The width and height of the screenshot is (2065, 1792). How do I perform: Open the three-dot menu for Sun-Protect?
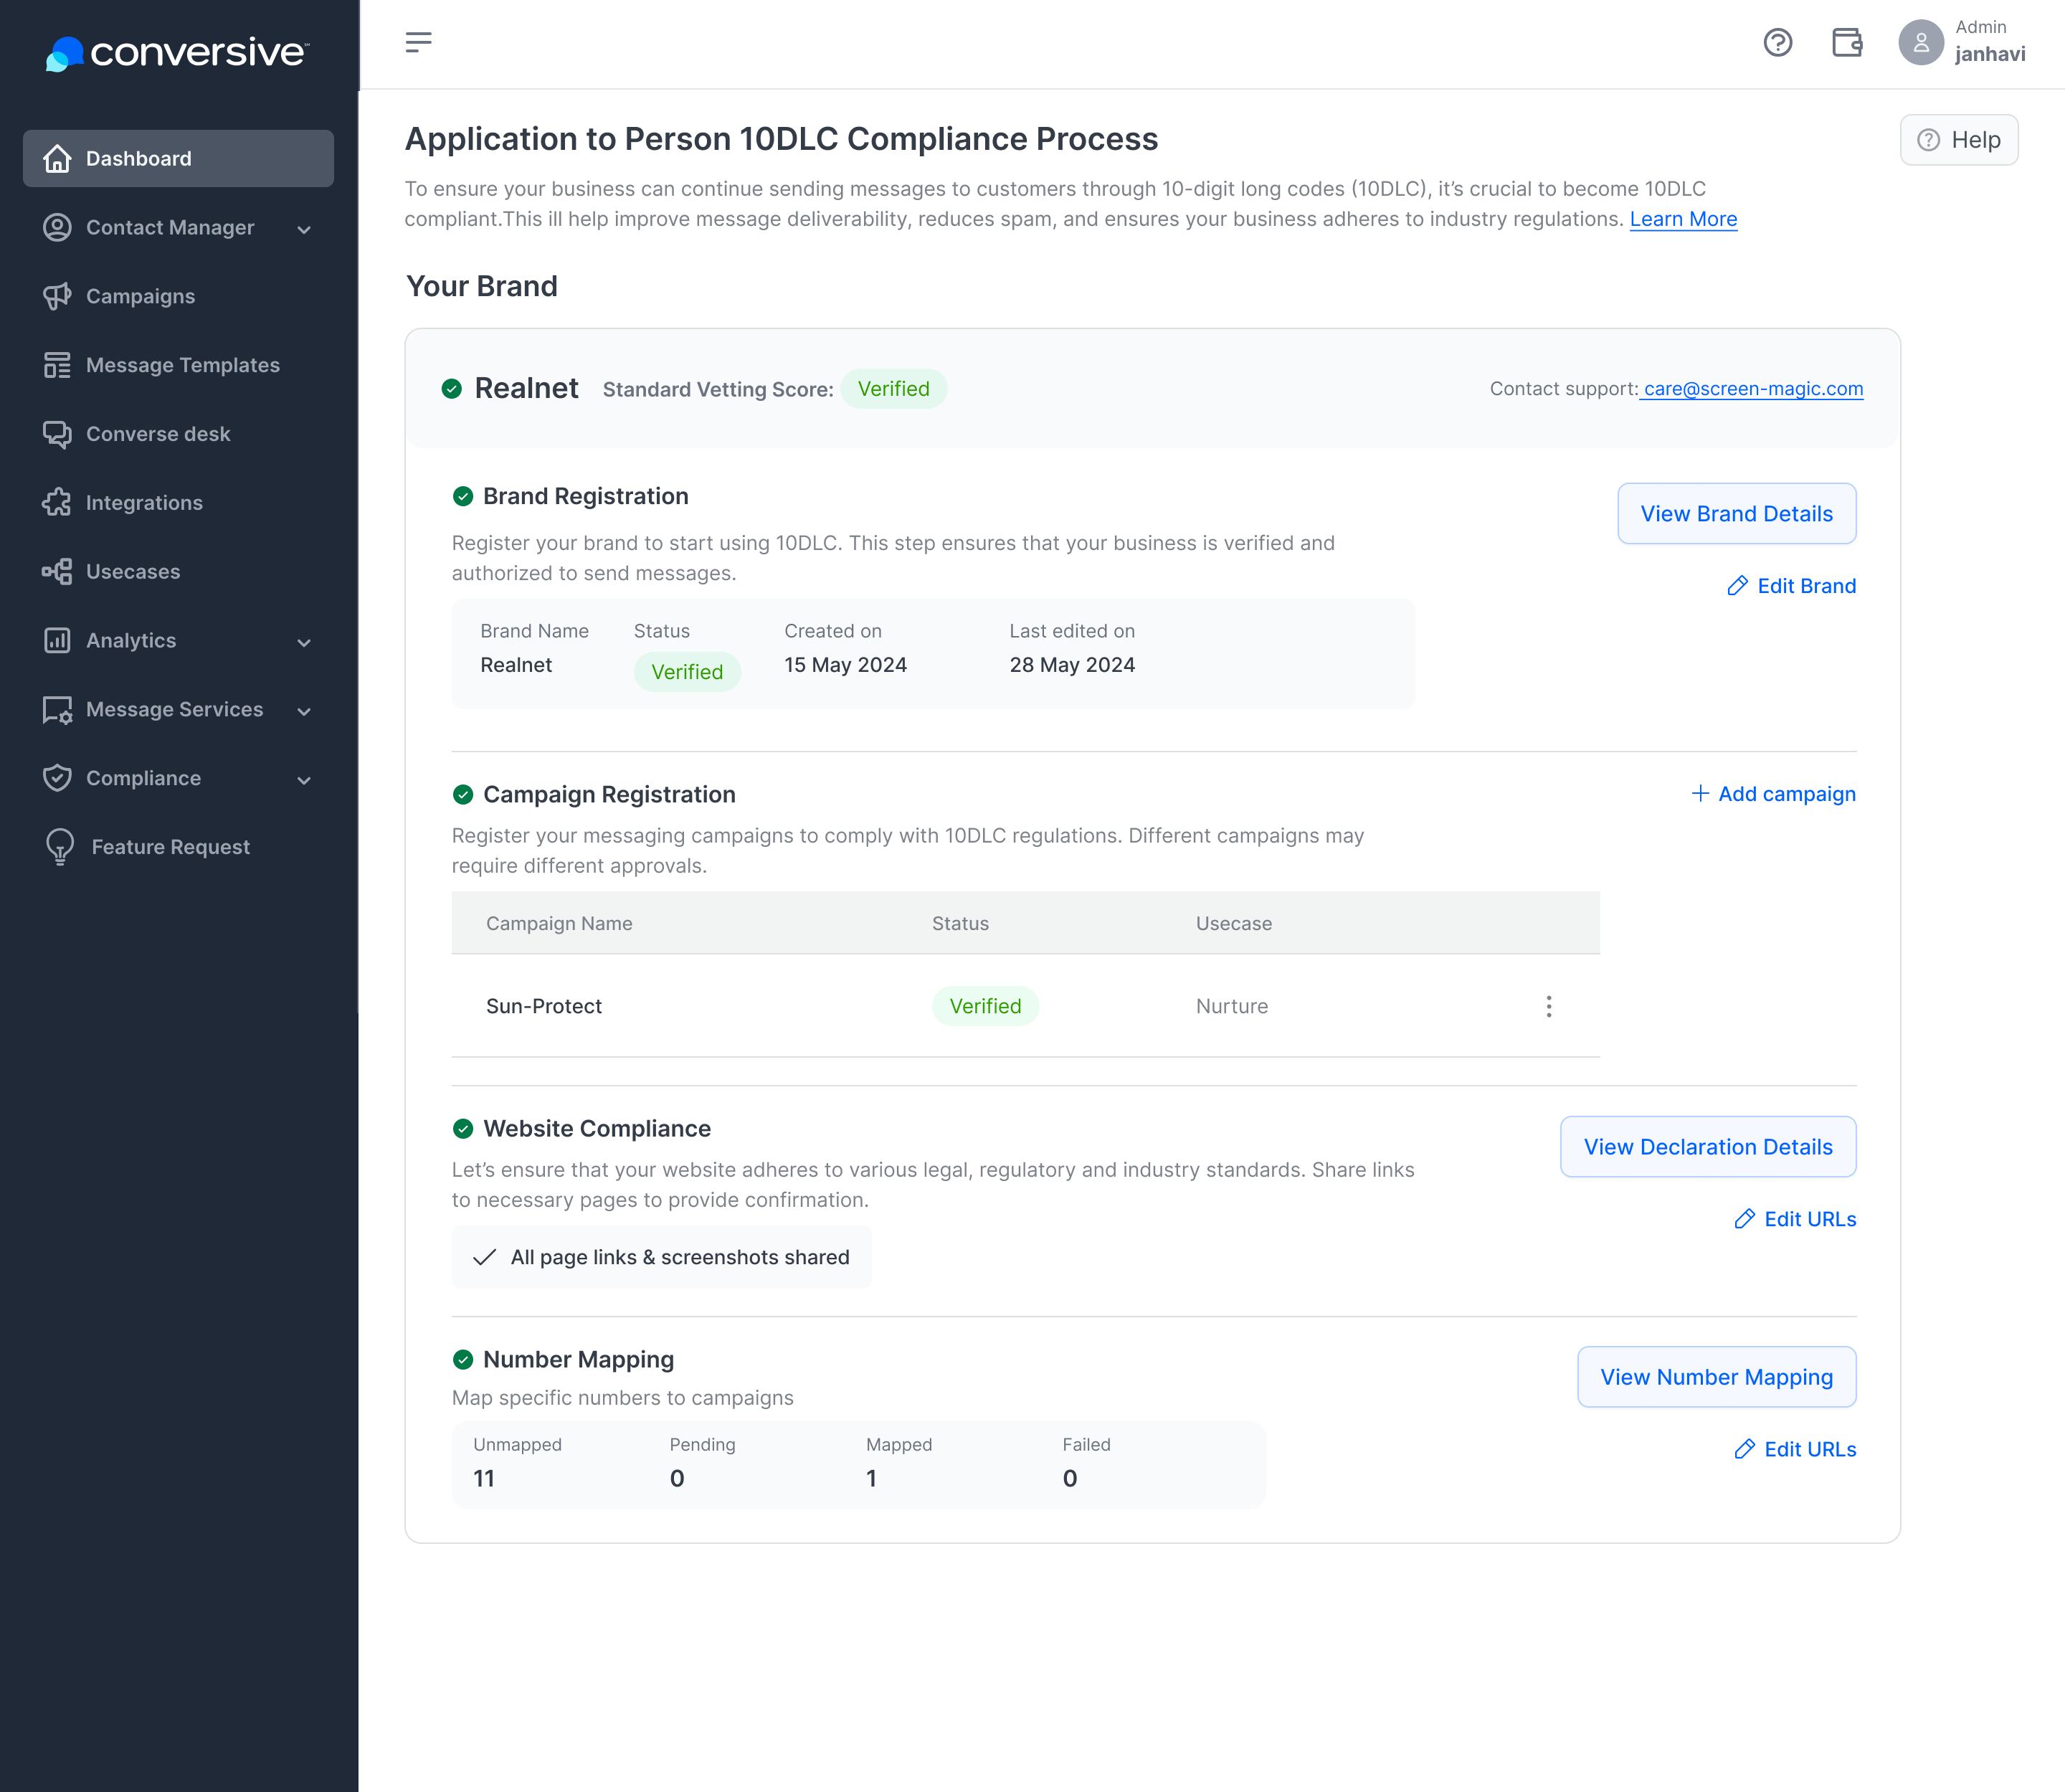click(x=1549, y=1006)
